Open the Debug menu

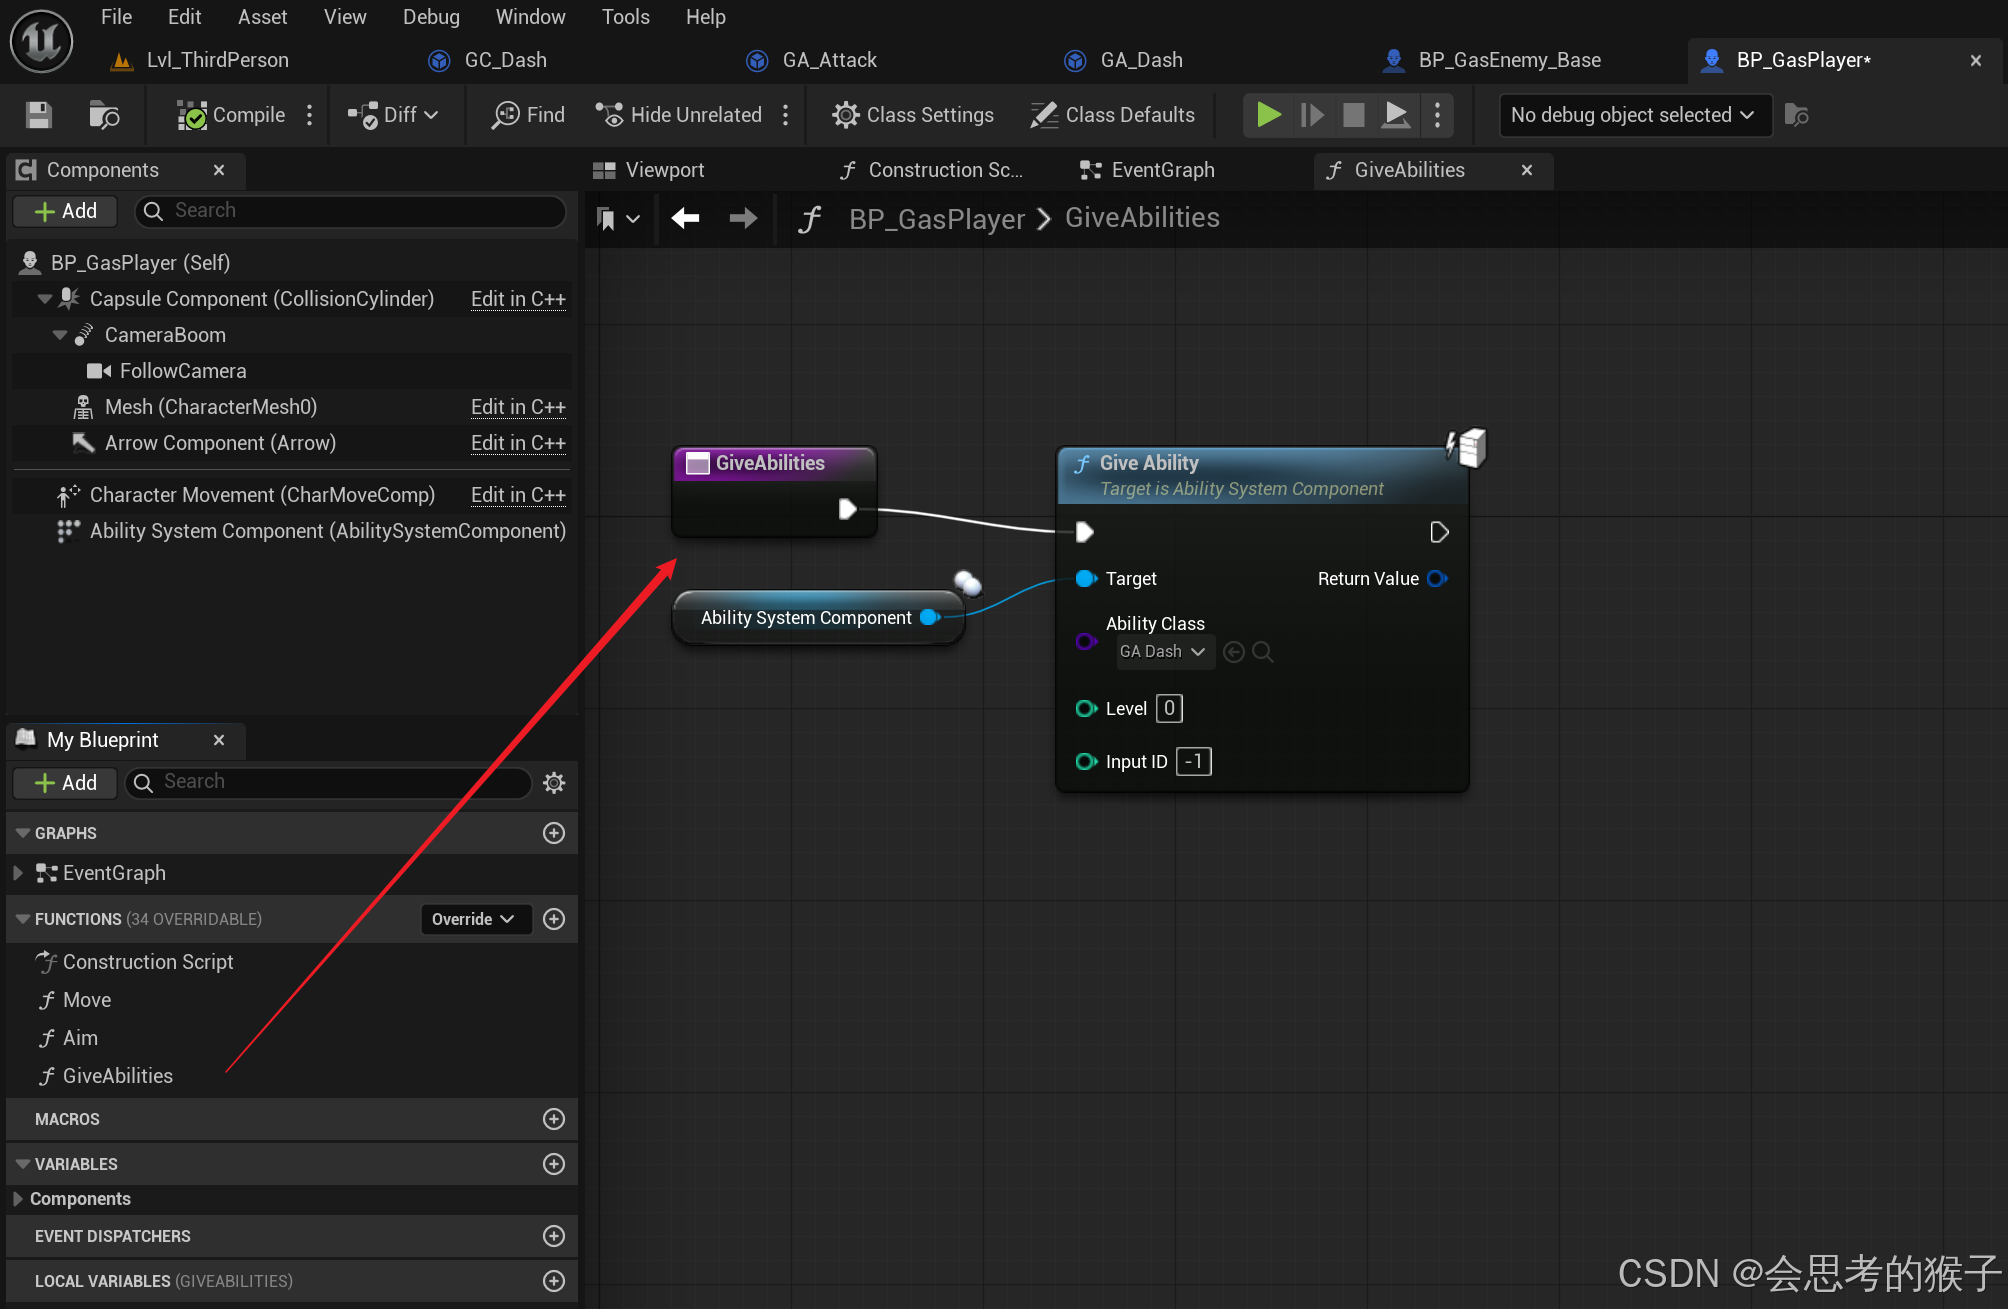[431, 17]
